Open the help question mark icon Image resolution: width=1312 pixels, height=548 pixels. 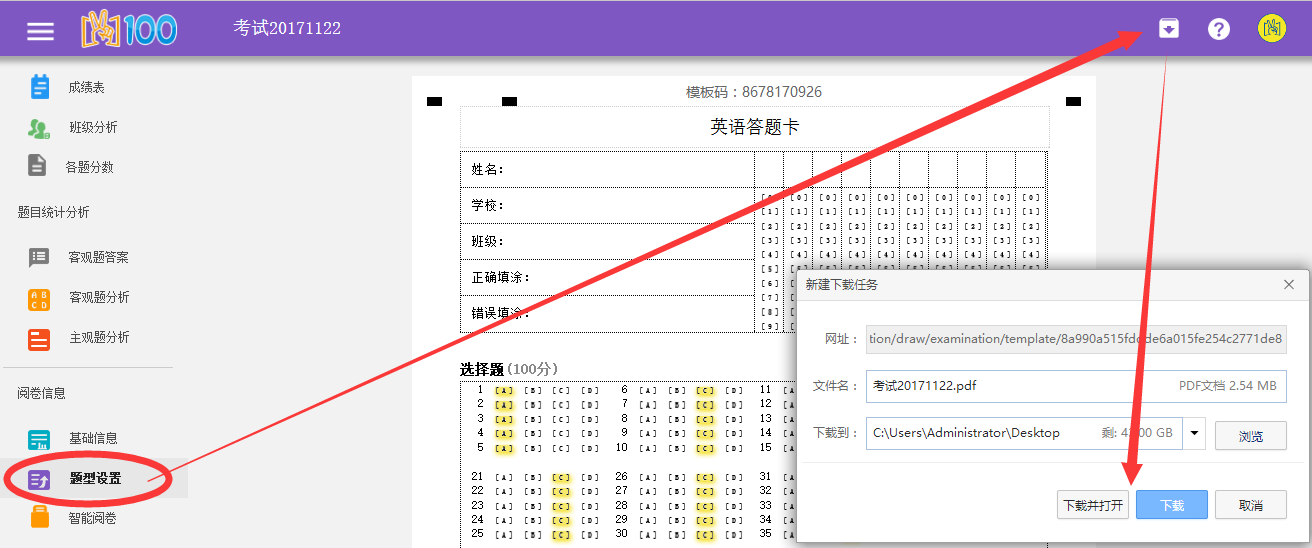click(x=1218, y=29)
